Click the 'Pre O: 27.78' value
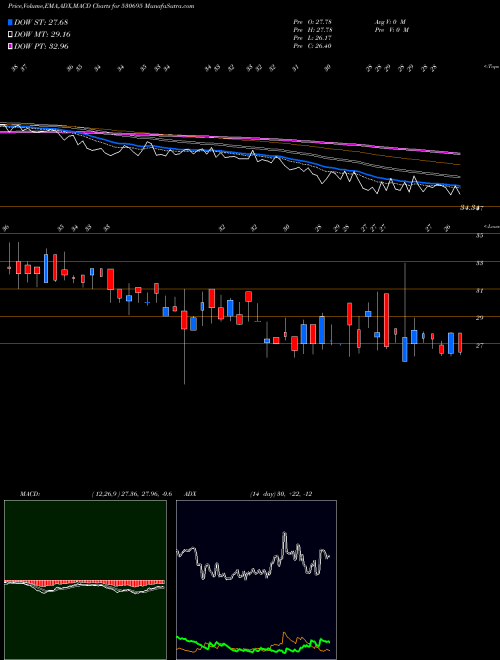The height and width of the screenshot is (660, 500). (313, 22)
